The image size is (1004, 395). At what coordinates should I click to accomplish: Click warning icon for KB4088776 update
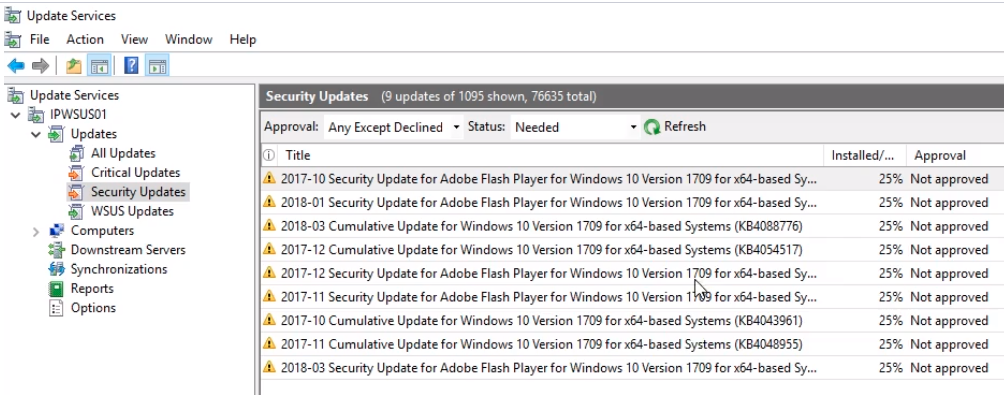pyautogui.click(x=270, y=225)
